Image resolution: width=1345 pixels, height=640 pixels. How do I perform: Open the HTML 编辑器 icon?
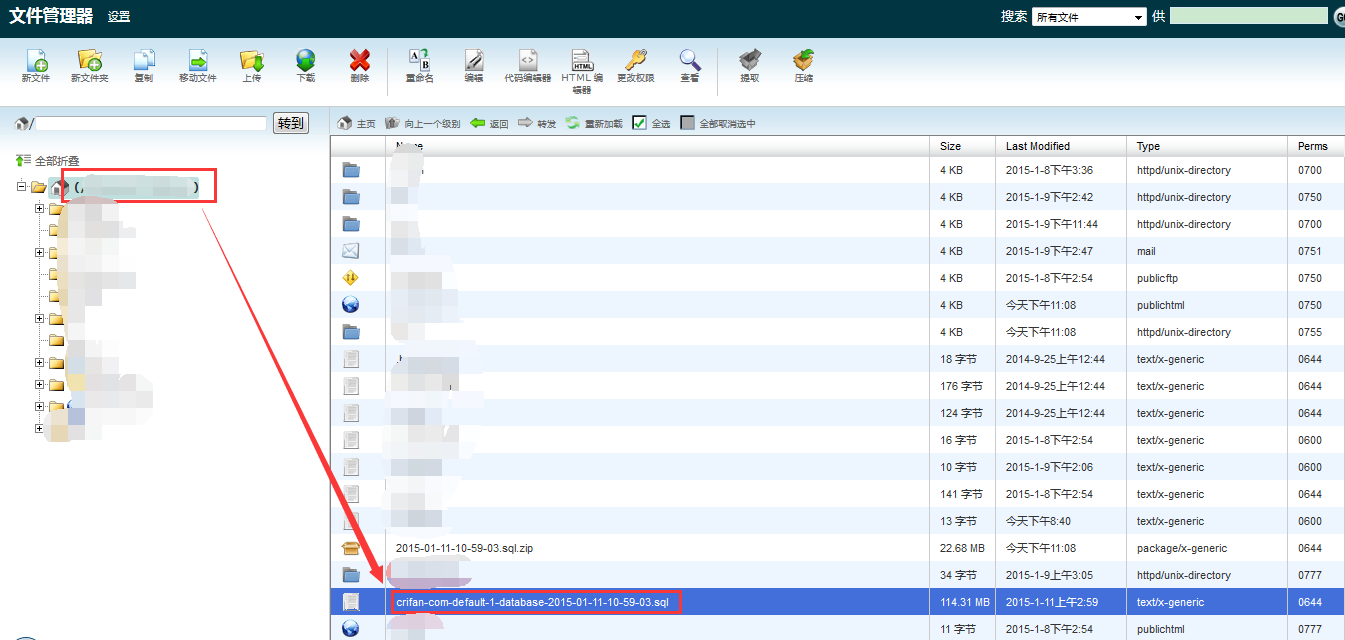[x=581, y=60]
